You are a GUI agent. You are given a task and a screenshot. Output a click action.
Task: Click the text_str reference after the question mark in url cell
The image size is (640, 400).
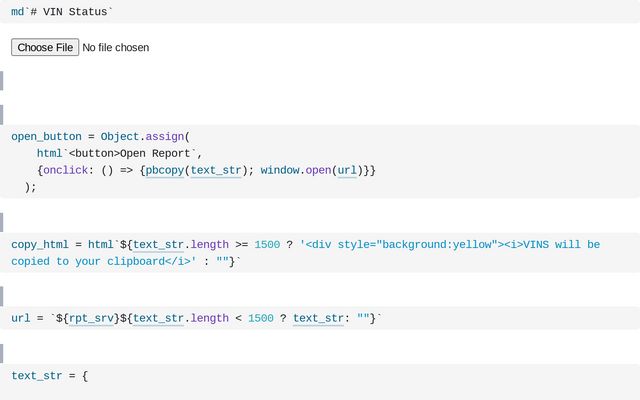(318, 318)
